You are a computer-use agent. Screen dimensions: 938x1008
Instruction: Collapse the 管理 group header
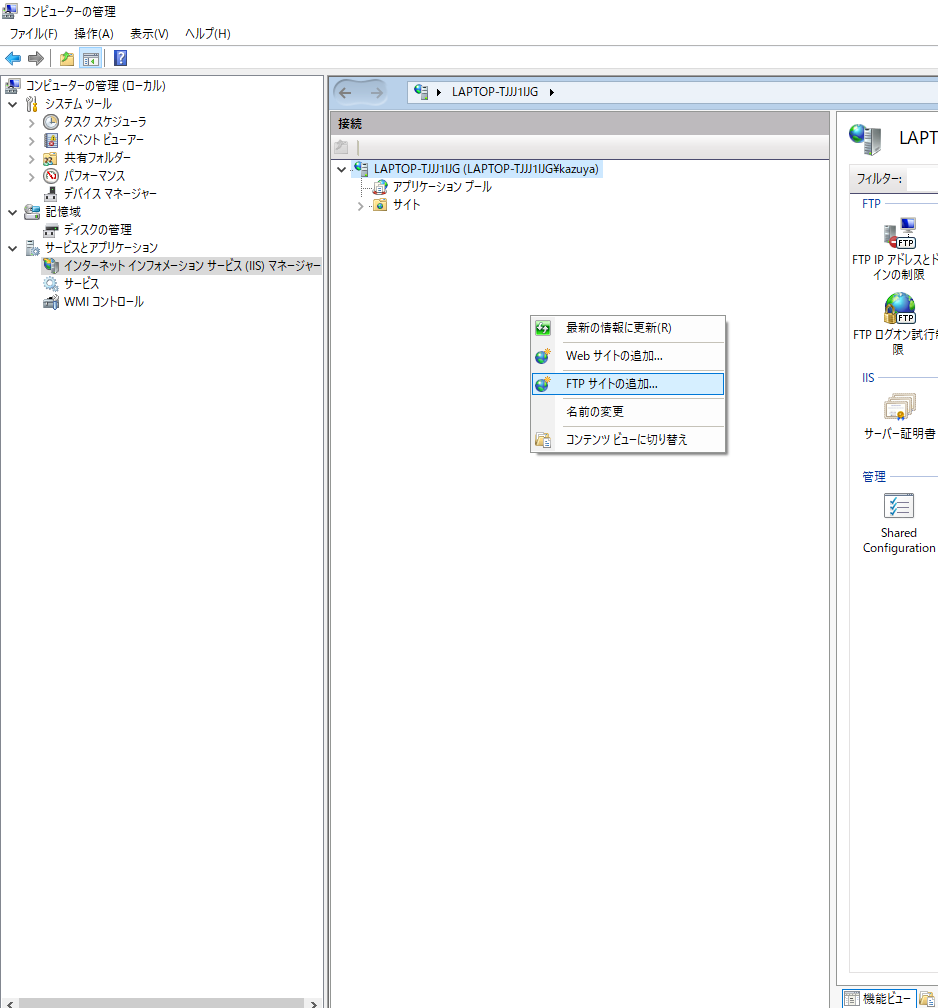[874, 476]
